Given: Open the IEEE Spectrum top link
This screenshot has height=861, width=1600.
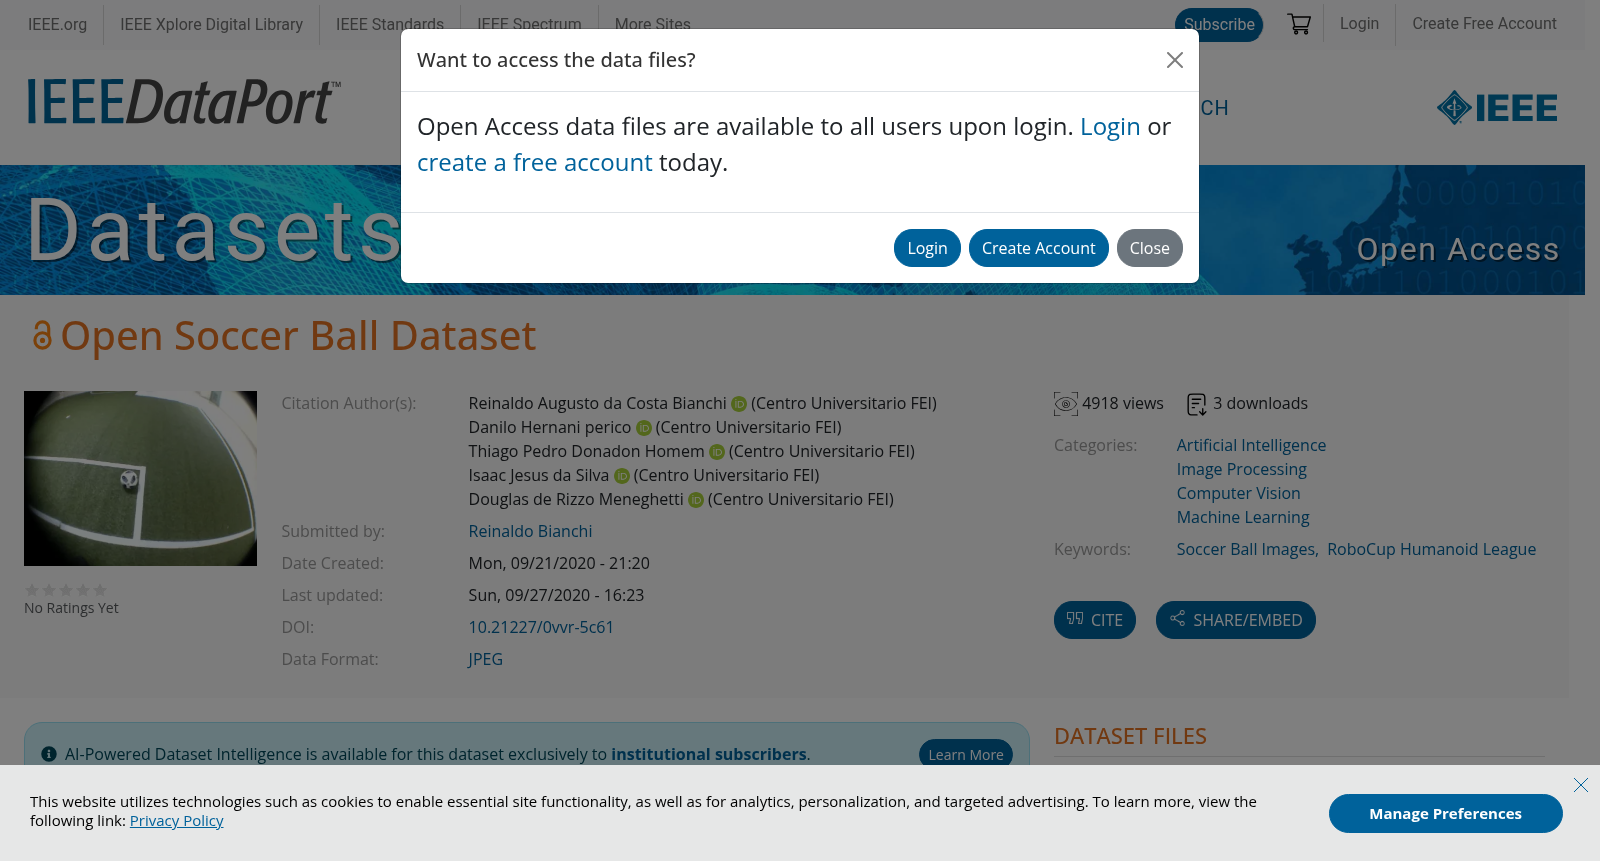Looking at the screenshot, I should tap(529, 24).
